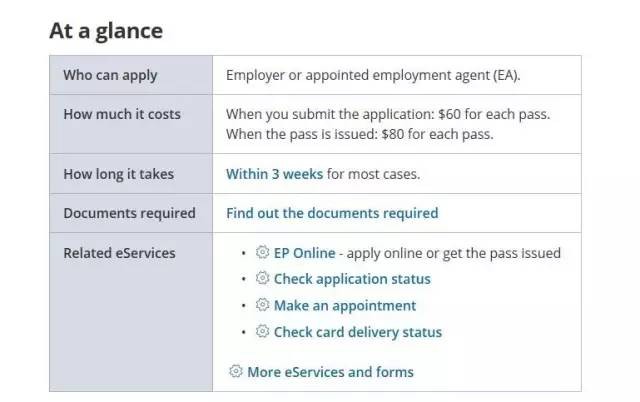This screenshot has width=640, height=402.
Task: Click the $60 application fee text line
Action: (388, 114)
